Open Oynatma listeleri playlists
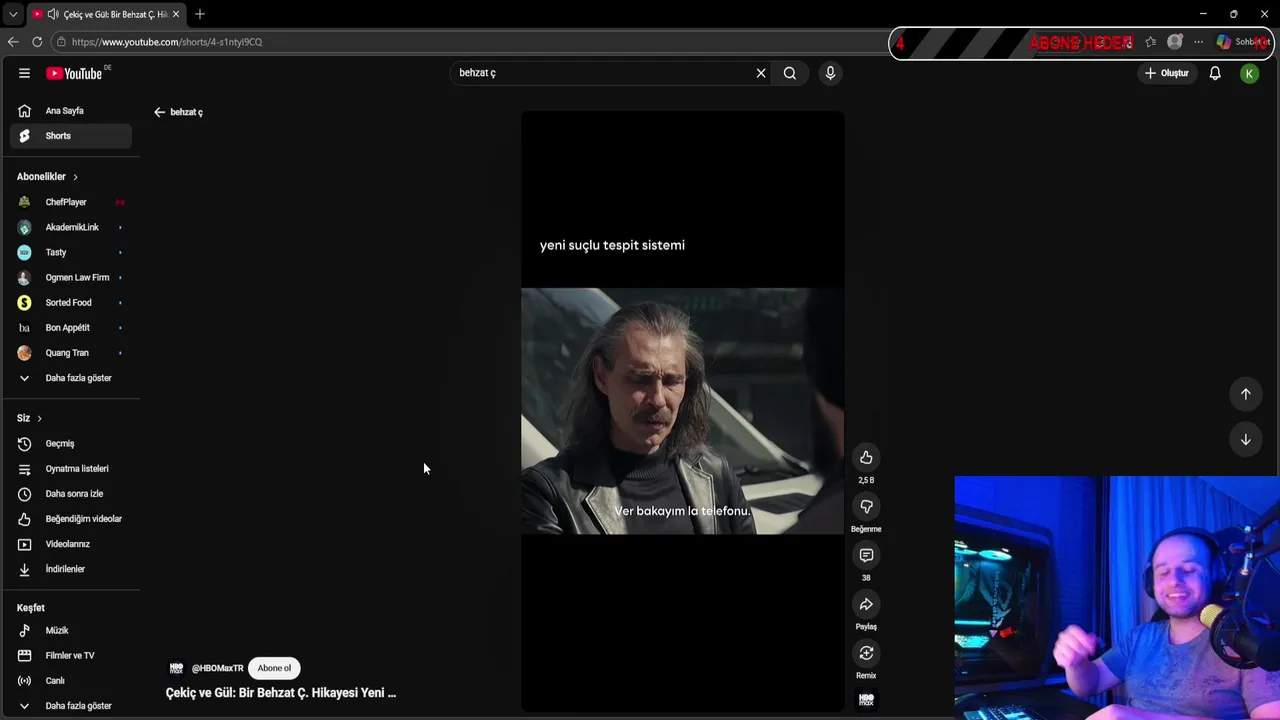1280x720 pixels. pyautogui.click(x=70, y=468)
